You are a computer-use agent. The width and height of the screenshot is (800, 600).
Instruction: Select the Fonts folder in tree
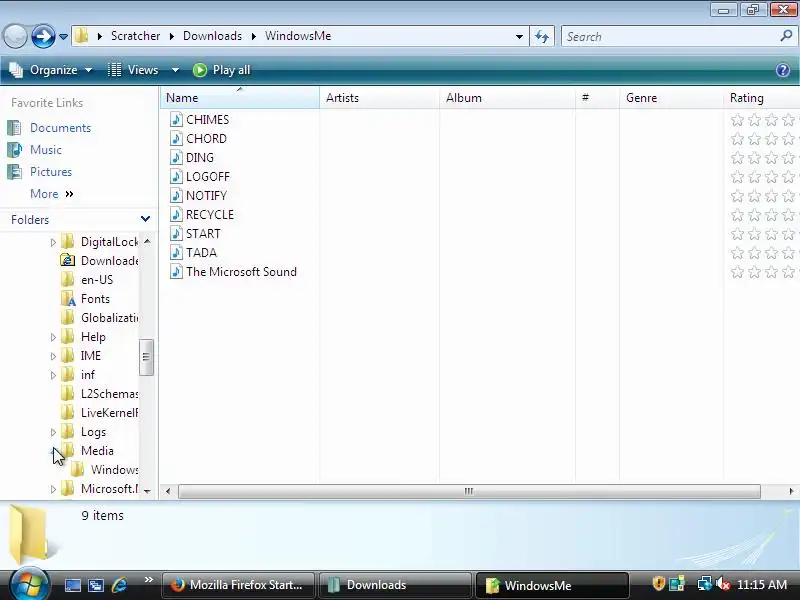95,298
